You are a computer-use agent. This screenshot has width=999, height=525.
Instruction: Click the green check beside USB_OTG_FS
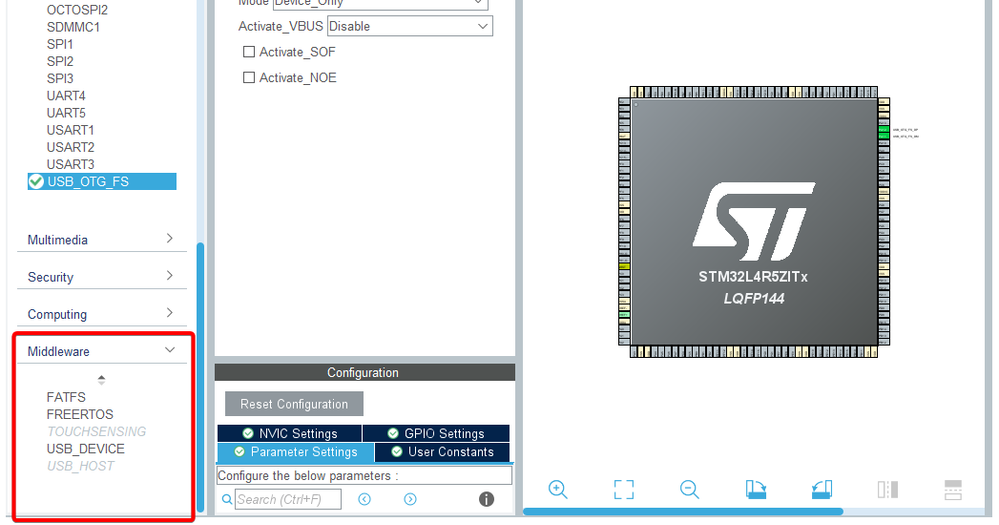(x=36, y=182)
